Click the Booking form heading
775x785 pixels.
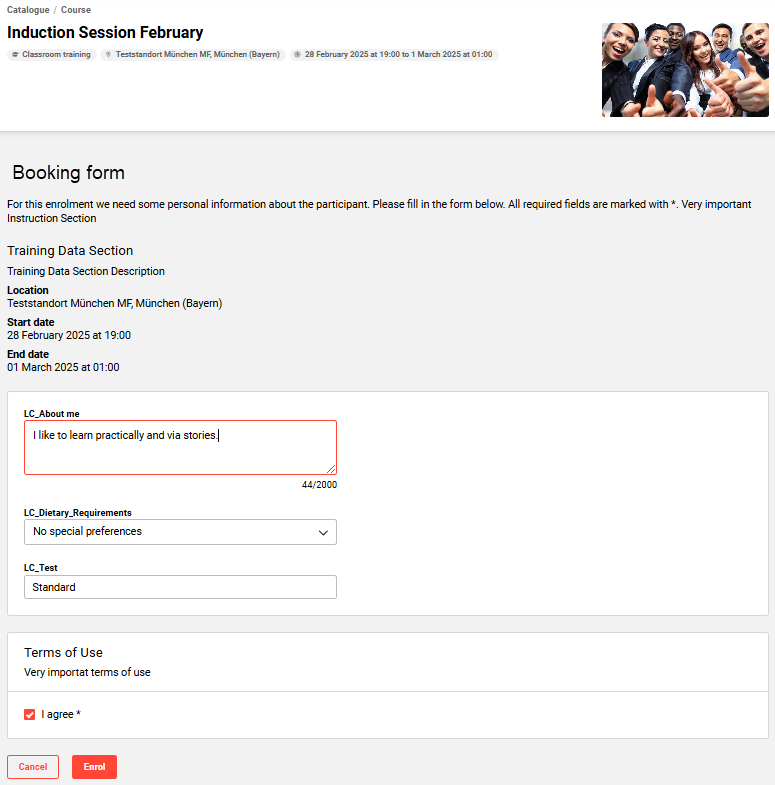tap(68, 173)
